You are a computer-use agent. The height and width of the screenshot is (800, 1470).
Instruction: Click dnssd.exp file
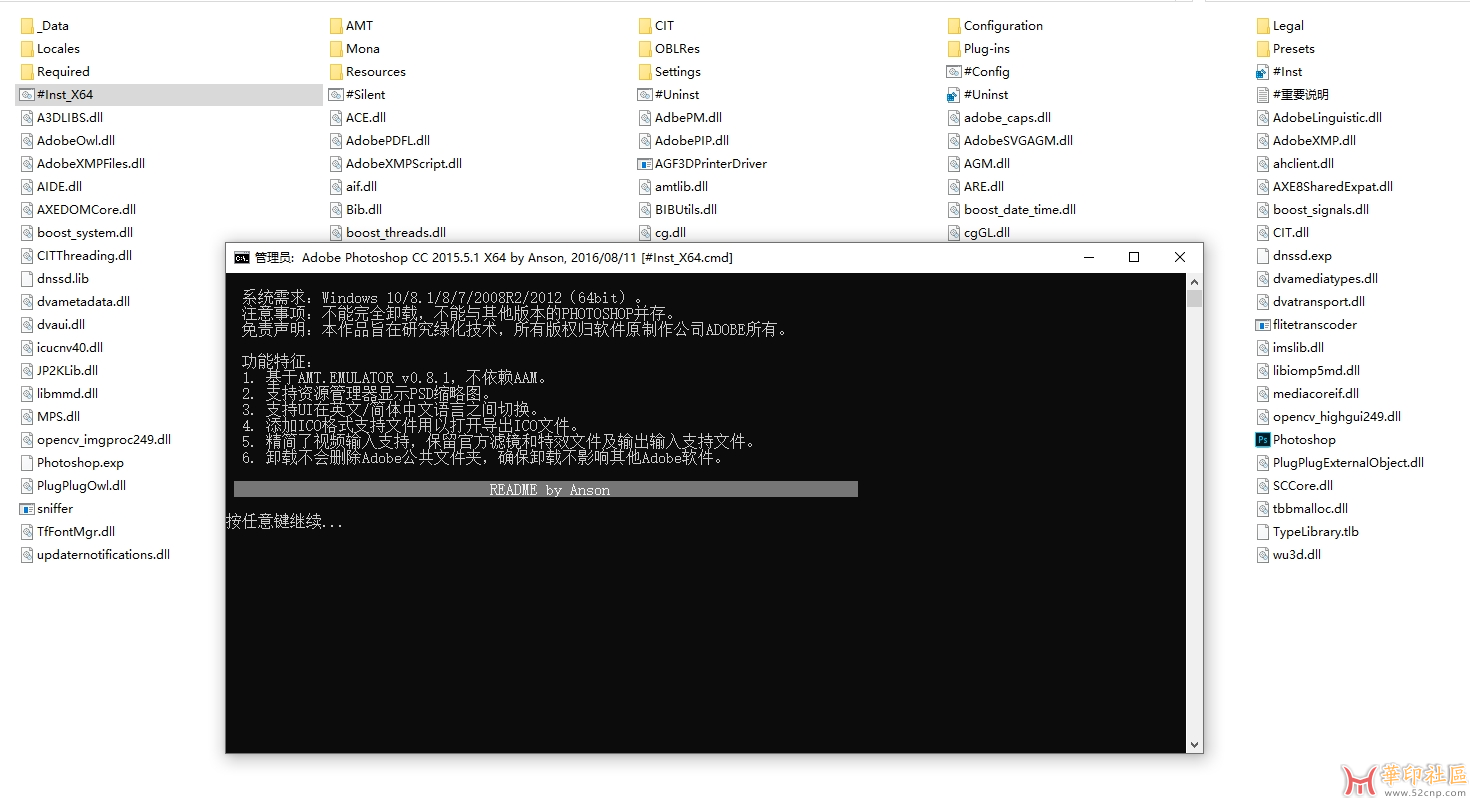pos(1294,256)
